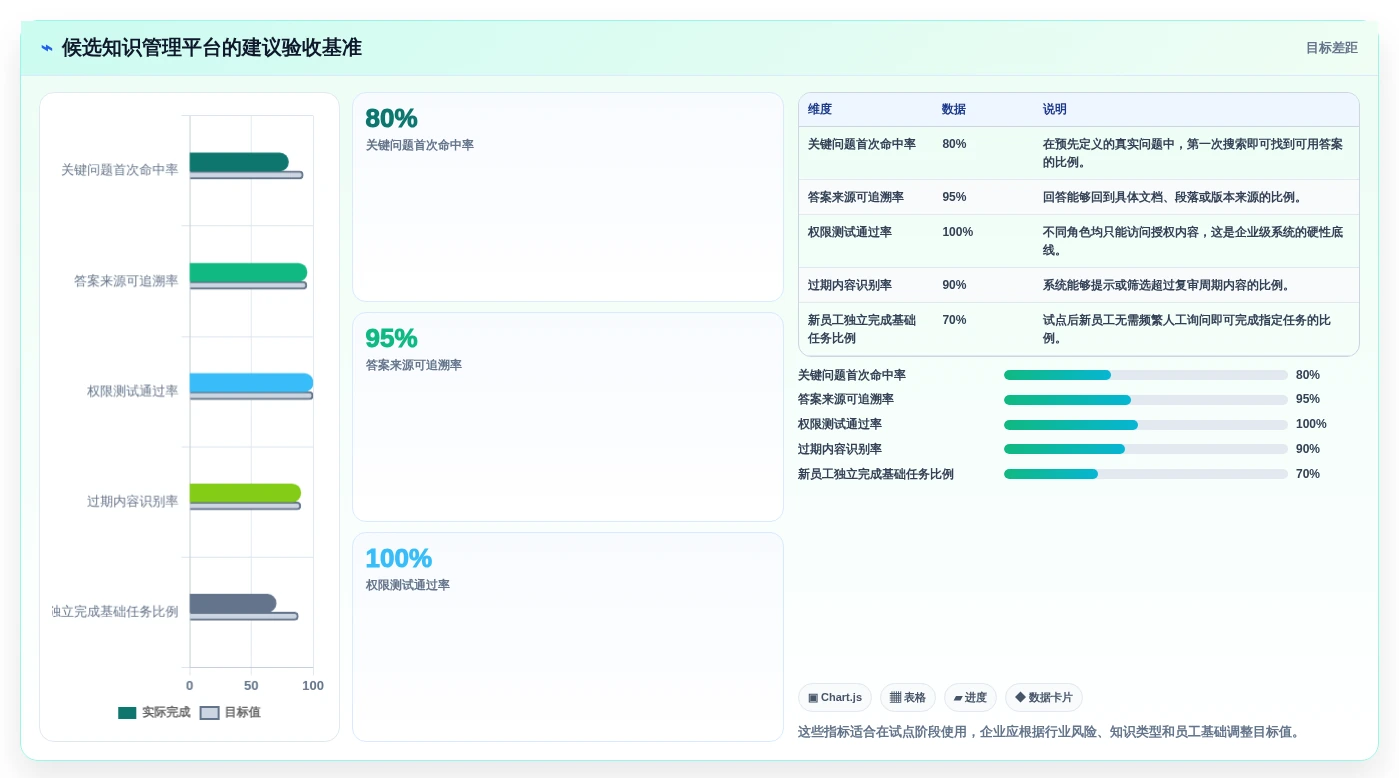Click the lime 过期内容识别率 chart bar
The image size is (1399, 778).
[x=245, y=493]
